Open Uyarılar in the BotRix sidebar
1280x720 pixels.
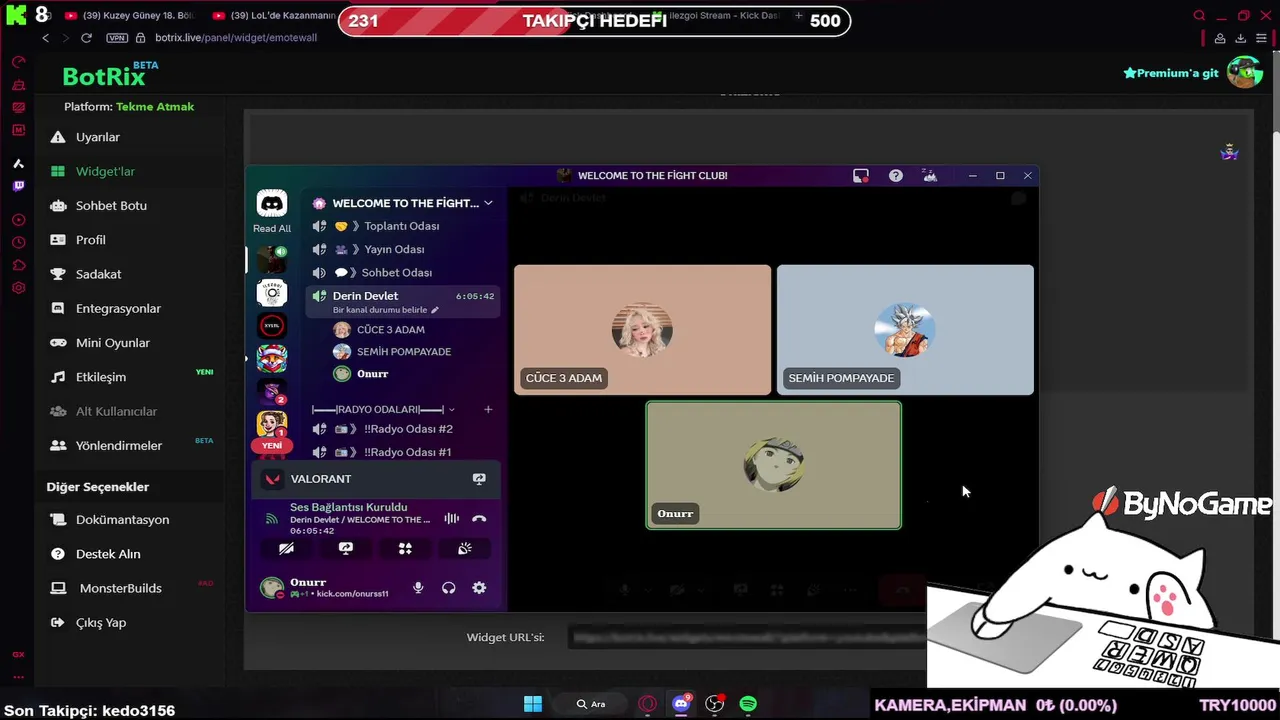(98, 137)
